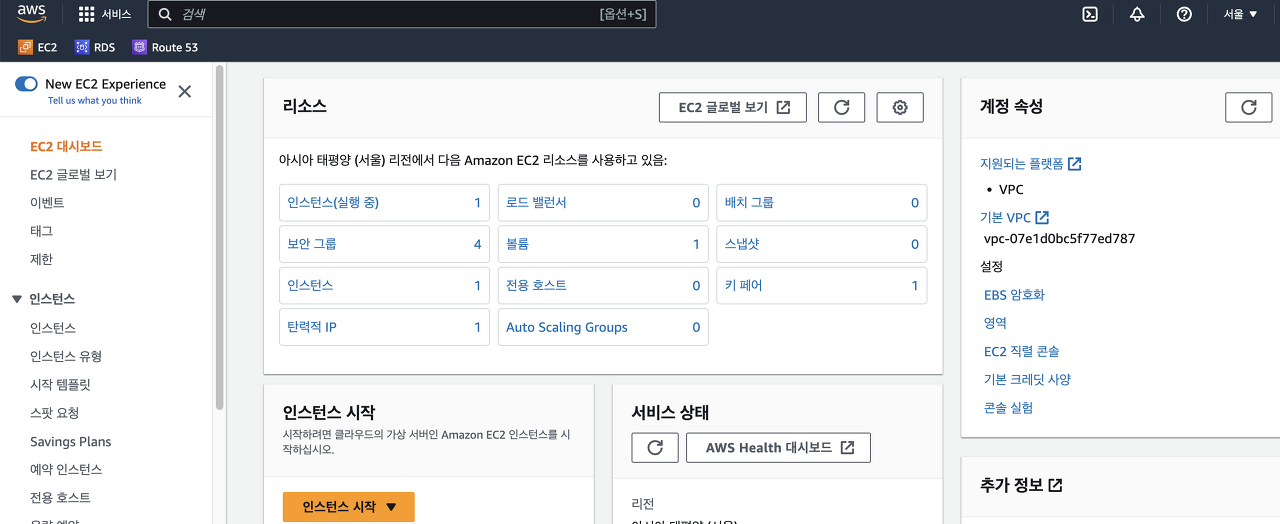Screen dimensions: 1280x524
Task: Open 태그 in the sidebar
Action: [41, 231]
